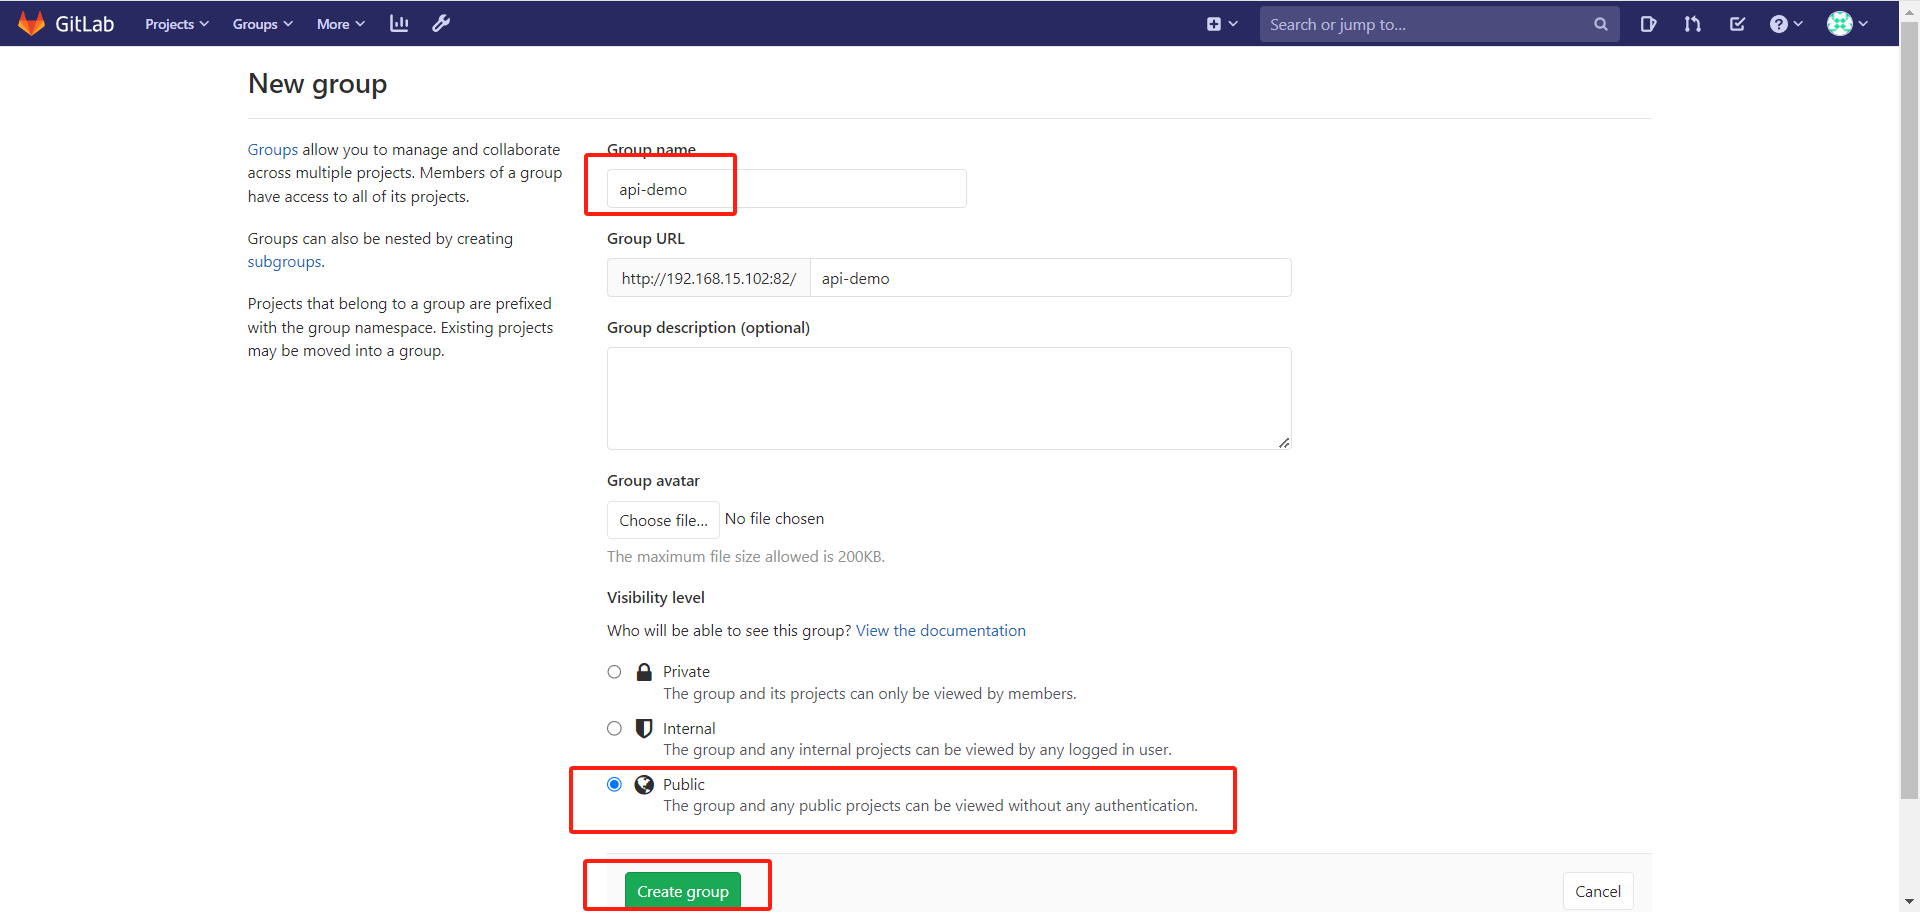Open the Admin Area wrench icon

click(441, 23)
